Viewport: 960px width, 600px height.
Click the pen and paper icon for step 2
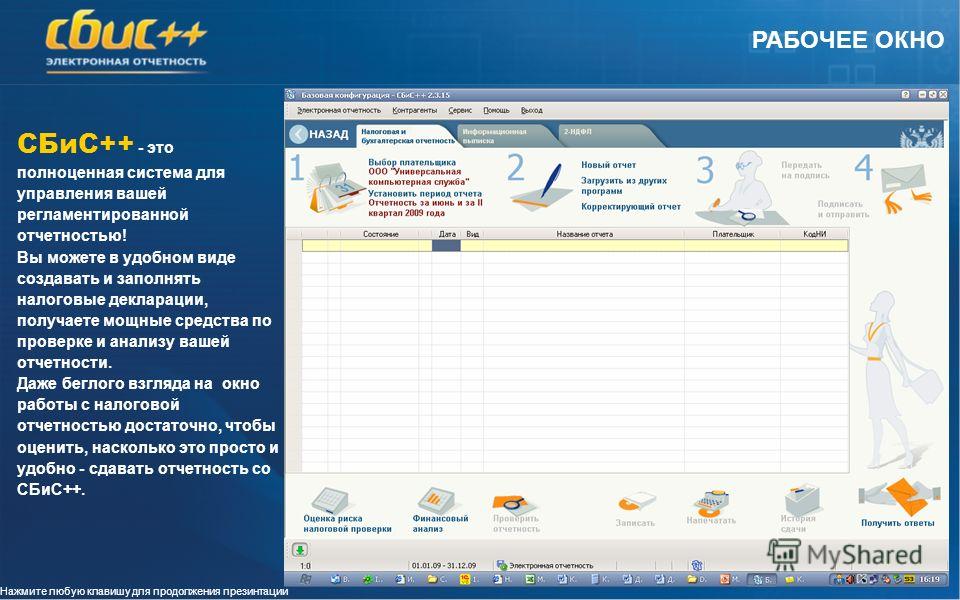[541, 186]
